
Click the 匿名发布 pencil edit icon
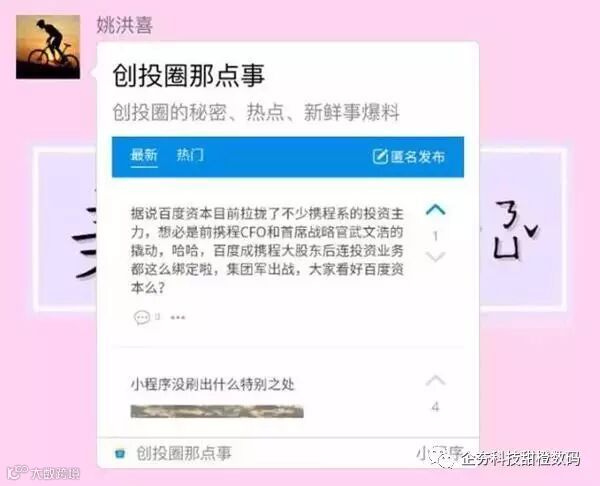click(380, 157)
